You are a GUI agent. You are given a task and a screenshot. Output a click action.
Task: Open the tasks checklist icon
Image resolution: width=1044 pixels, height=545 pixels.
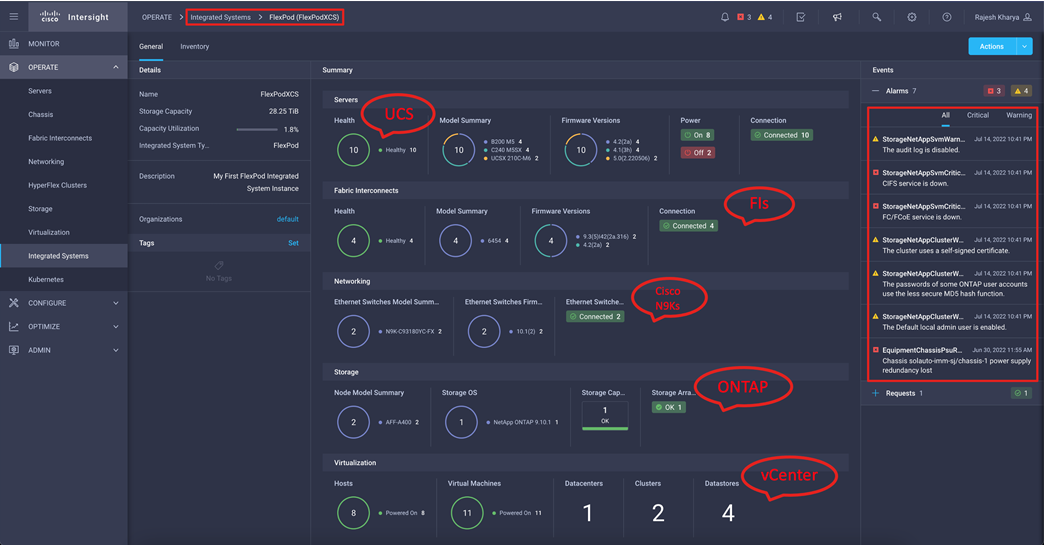(801, 17)
